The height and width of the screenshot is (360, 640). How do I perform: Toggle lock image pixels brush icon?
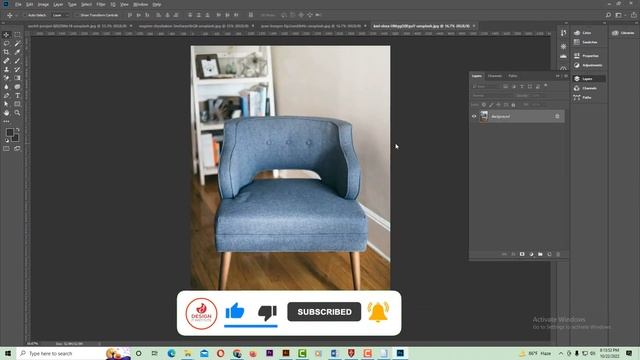[x=491, y=105]
